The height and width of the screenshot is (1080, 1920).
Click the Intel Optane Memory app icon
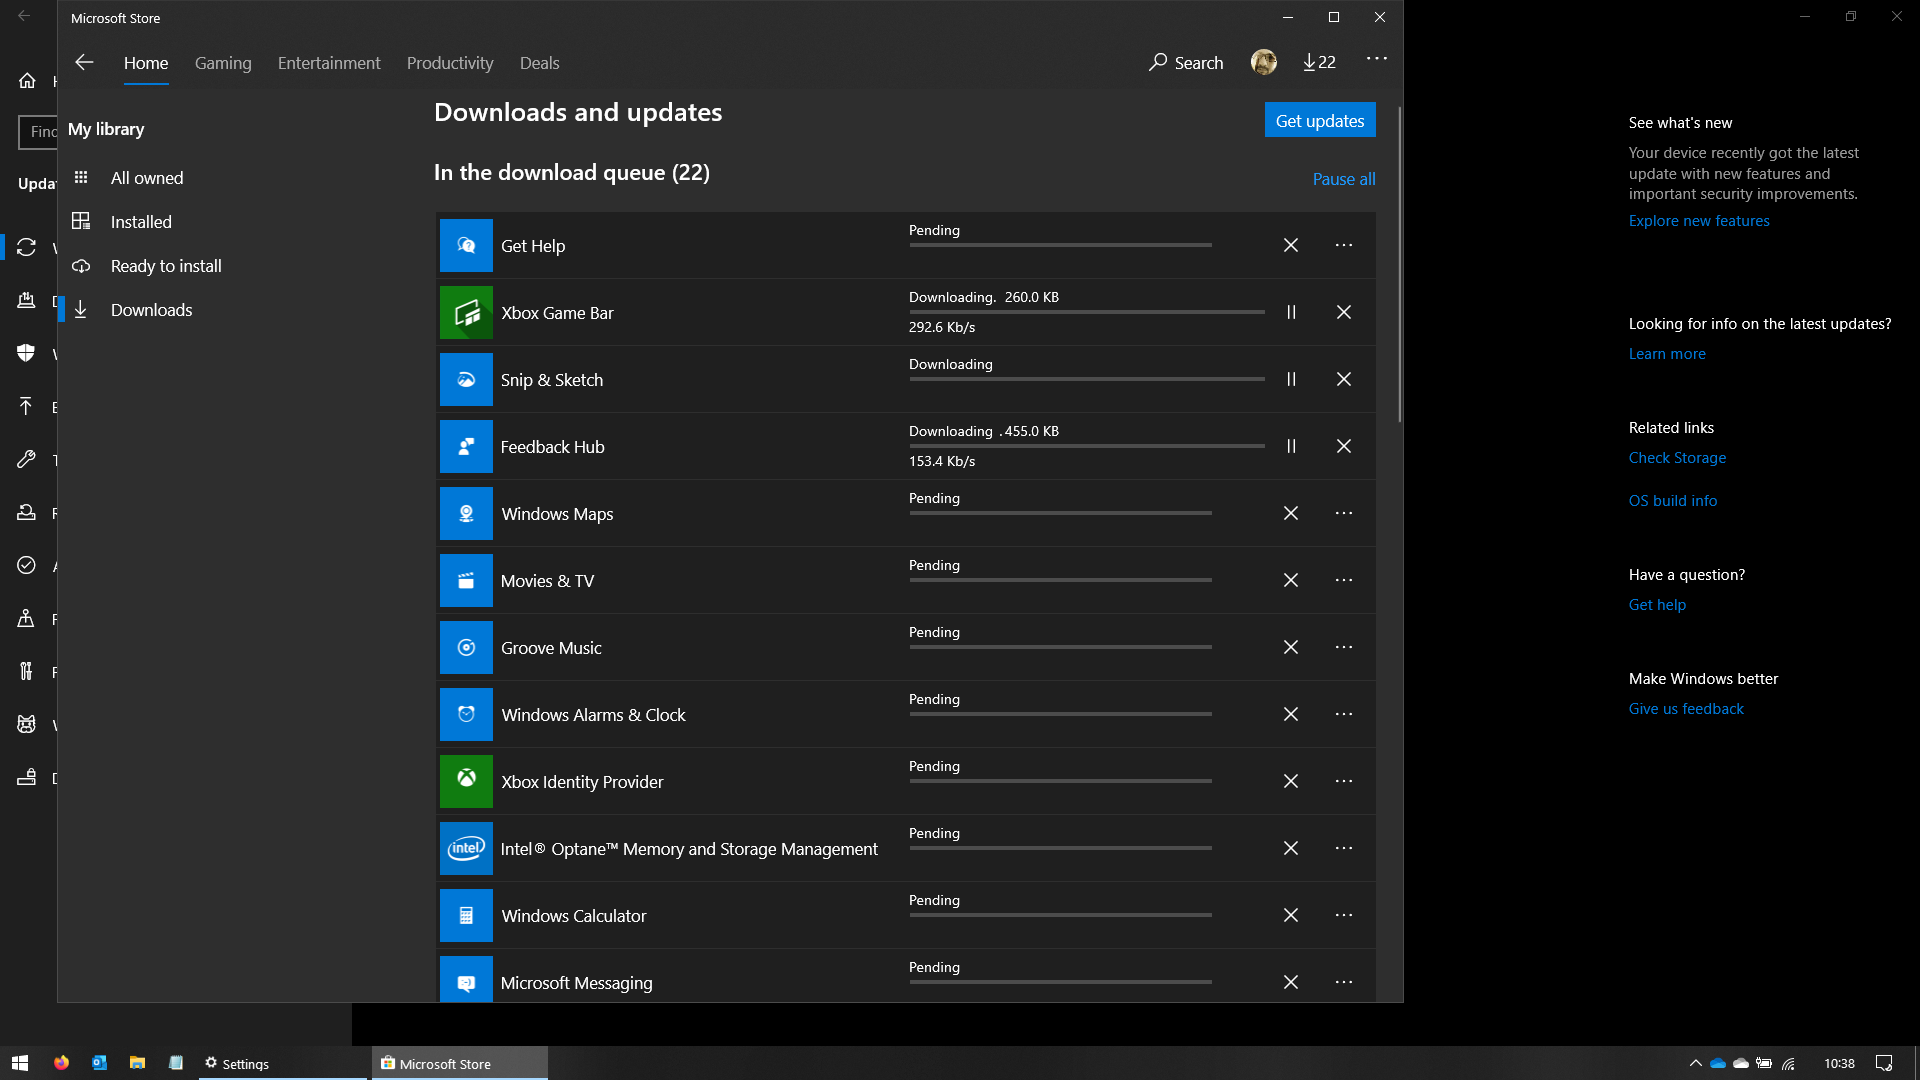click(466, 848)
